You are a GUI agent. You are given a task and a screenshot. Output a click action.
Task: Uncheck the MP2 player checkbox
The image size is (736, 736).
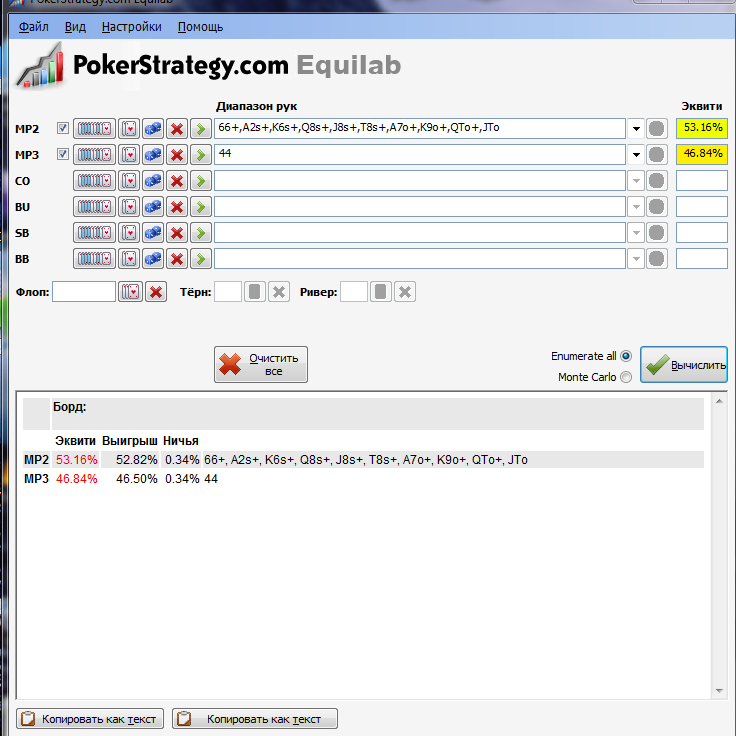pyautogui.click(x=63, y=128)
